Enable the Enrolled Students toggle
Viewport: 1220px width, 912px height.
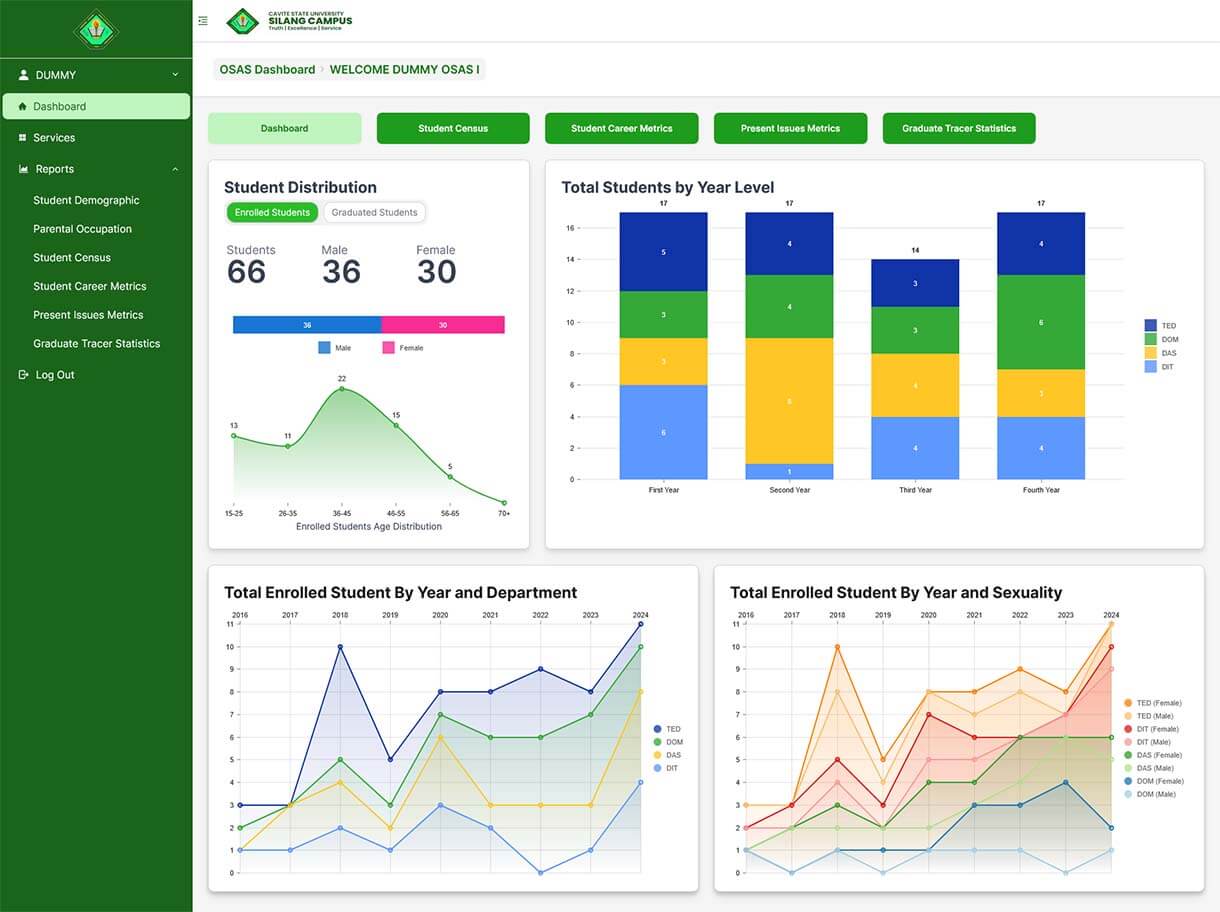pyautogui.click(x=272, y=212)
